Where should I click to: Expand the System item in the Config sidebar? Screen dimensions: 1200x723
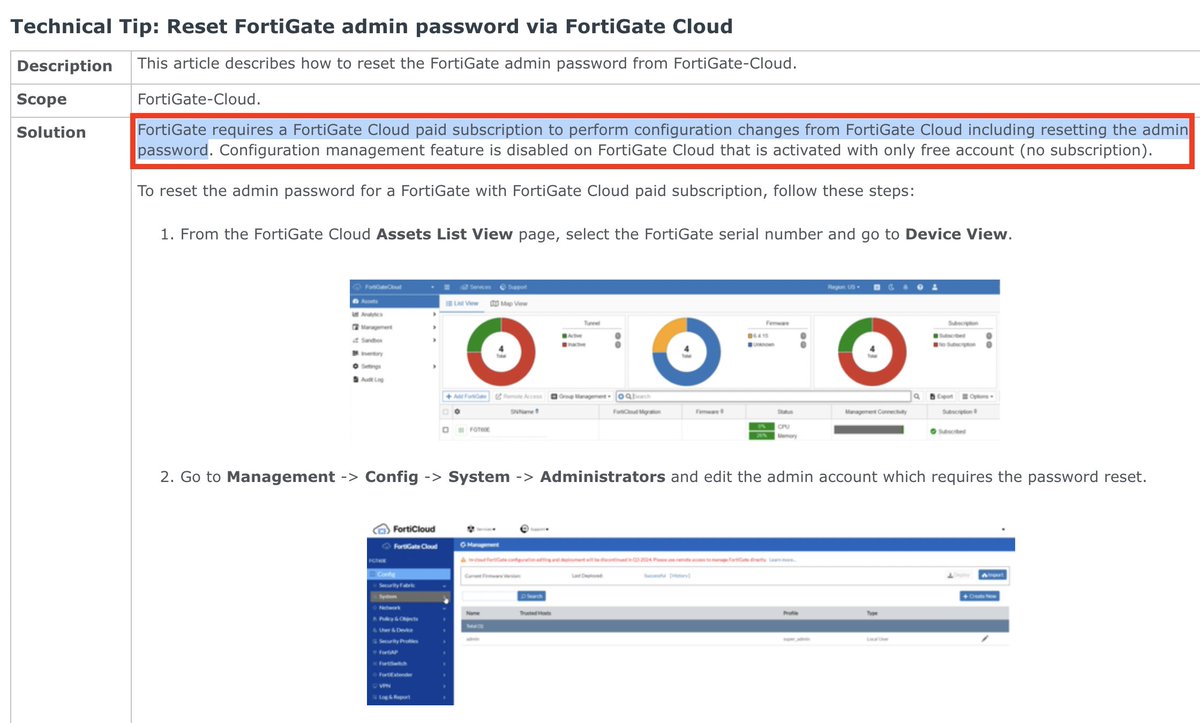[410, 596]
